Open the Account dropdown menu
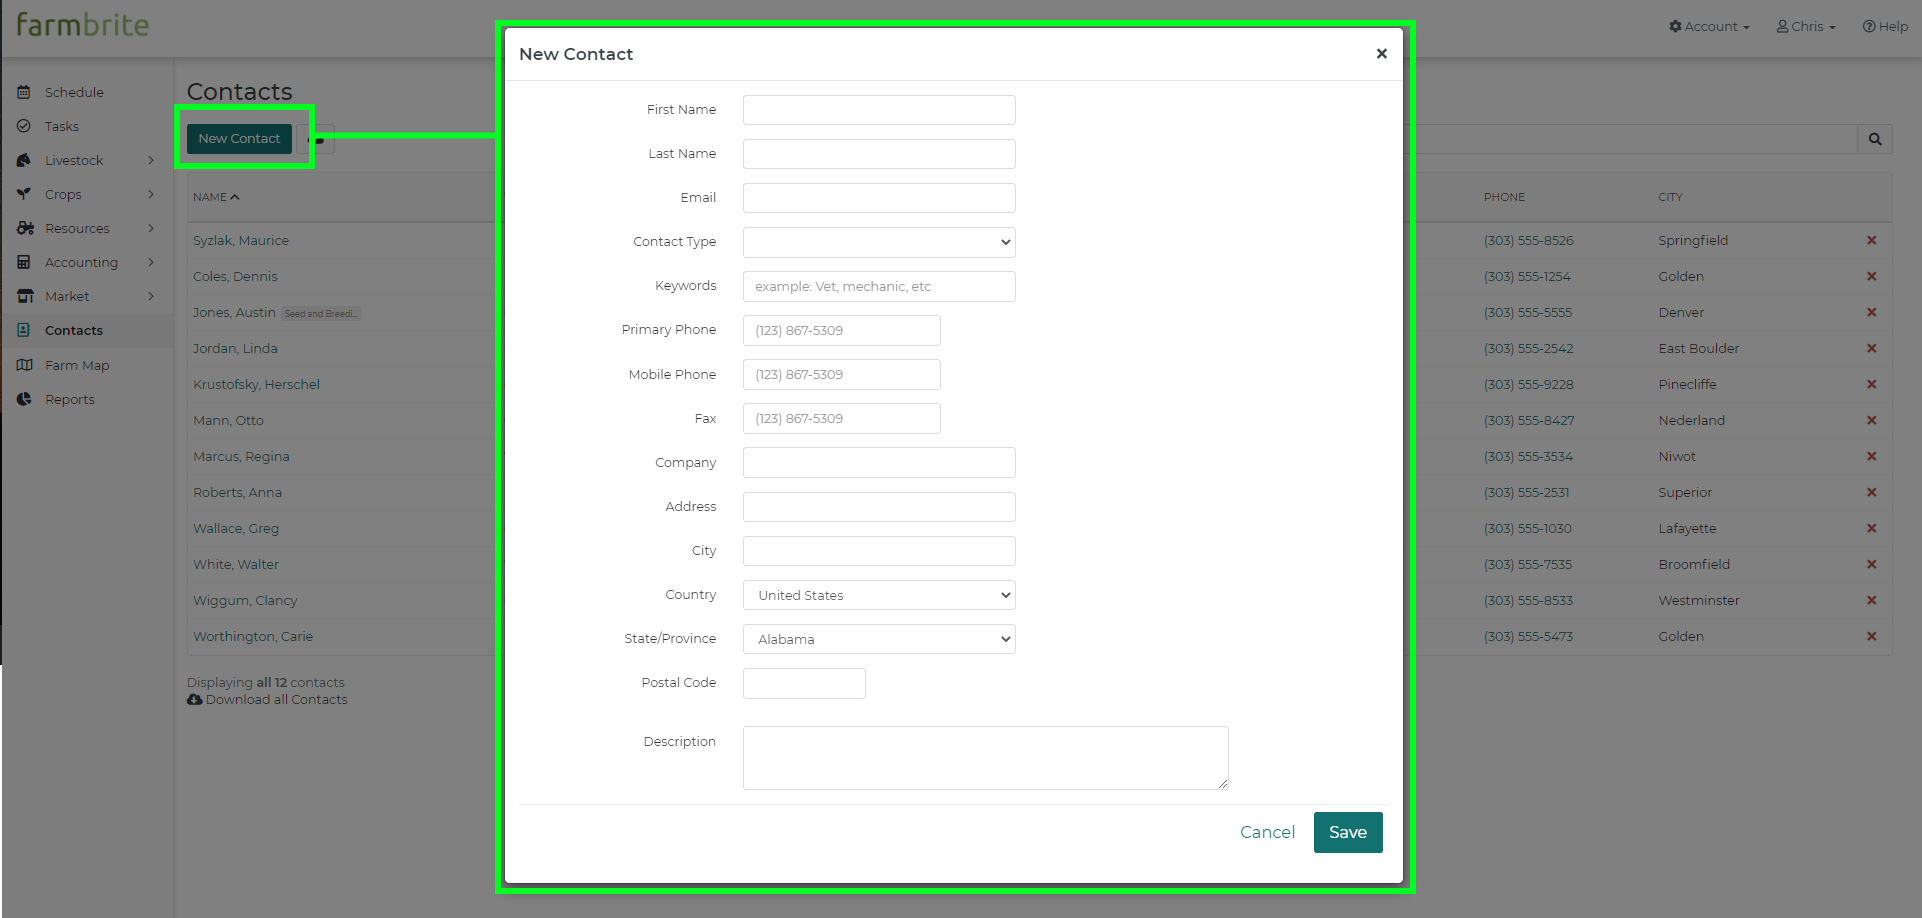 (x=1709, y=27)
